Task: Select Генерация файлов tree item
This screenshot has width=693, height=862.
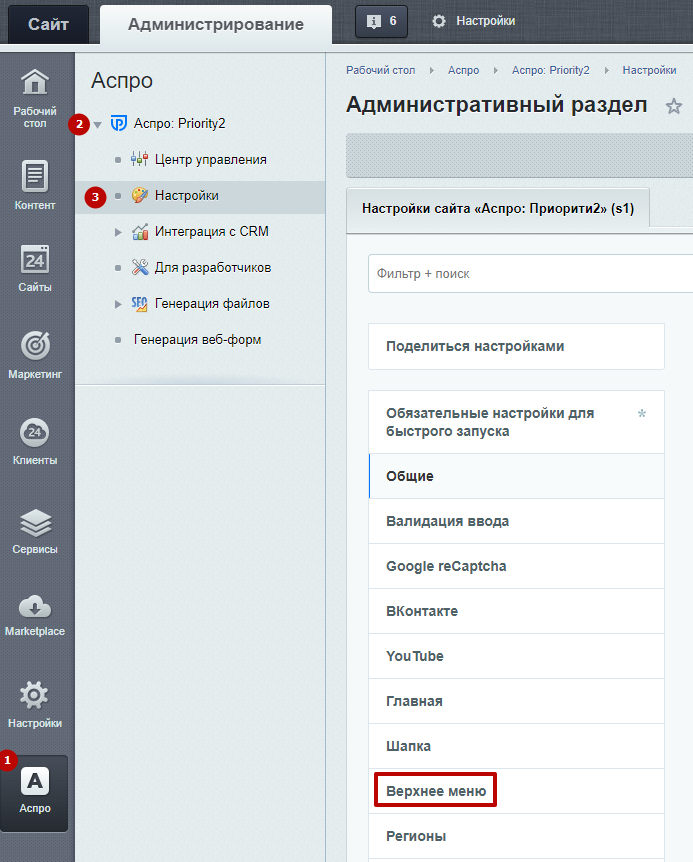Action: pos(212,303)
